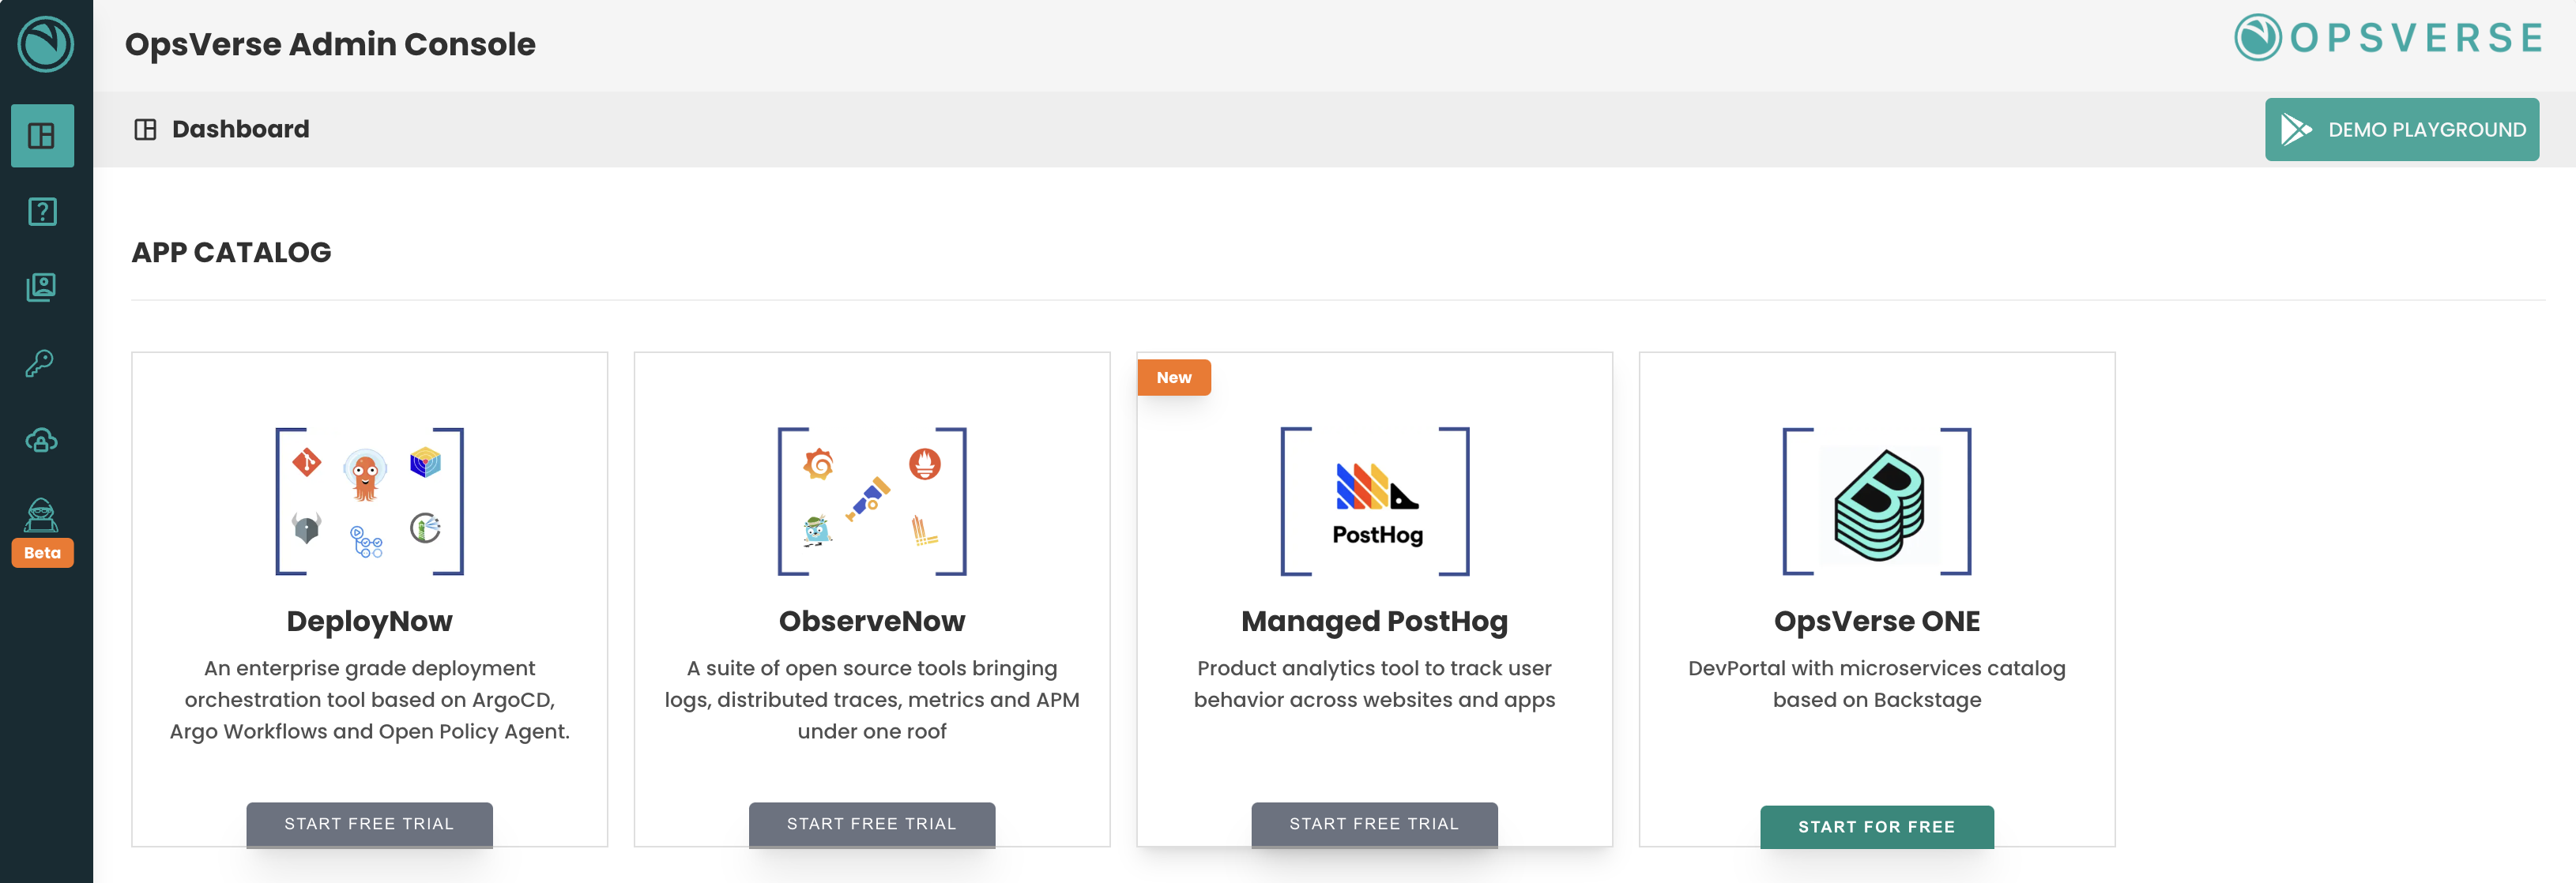The width and height of the screenshot is (2576, 883).
Task: Launch the Demo Playground
Action: pos(2401,129)
